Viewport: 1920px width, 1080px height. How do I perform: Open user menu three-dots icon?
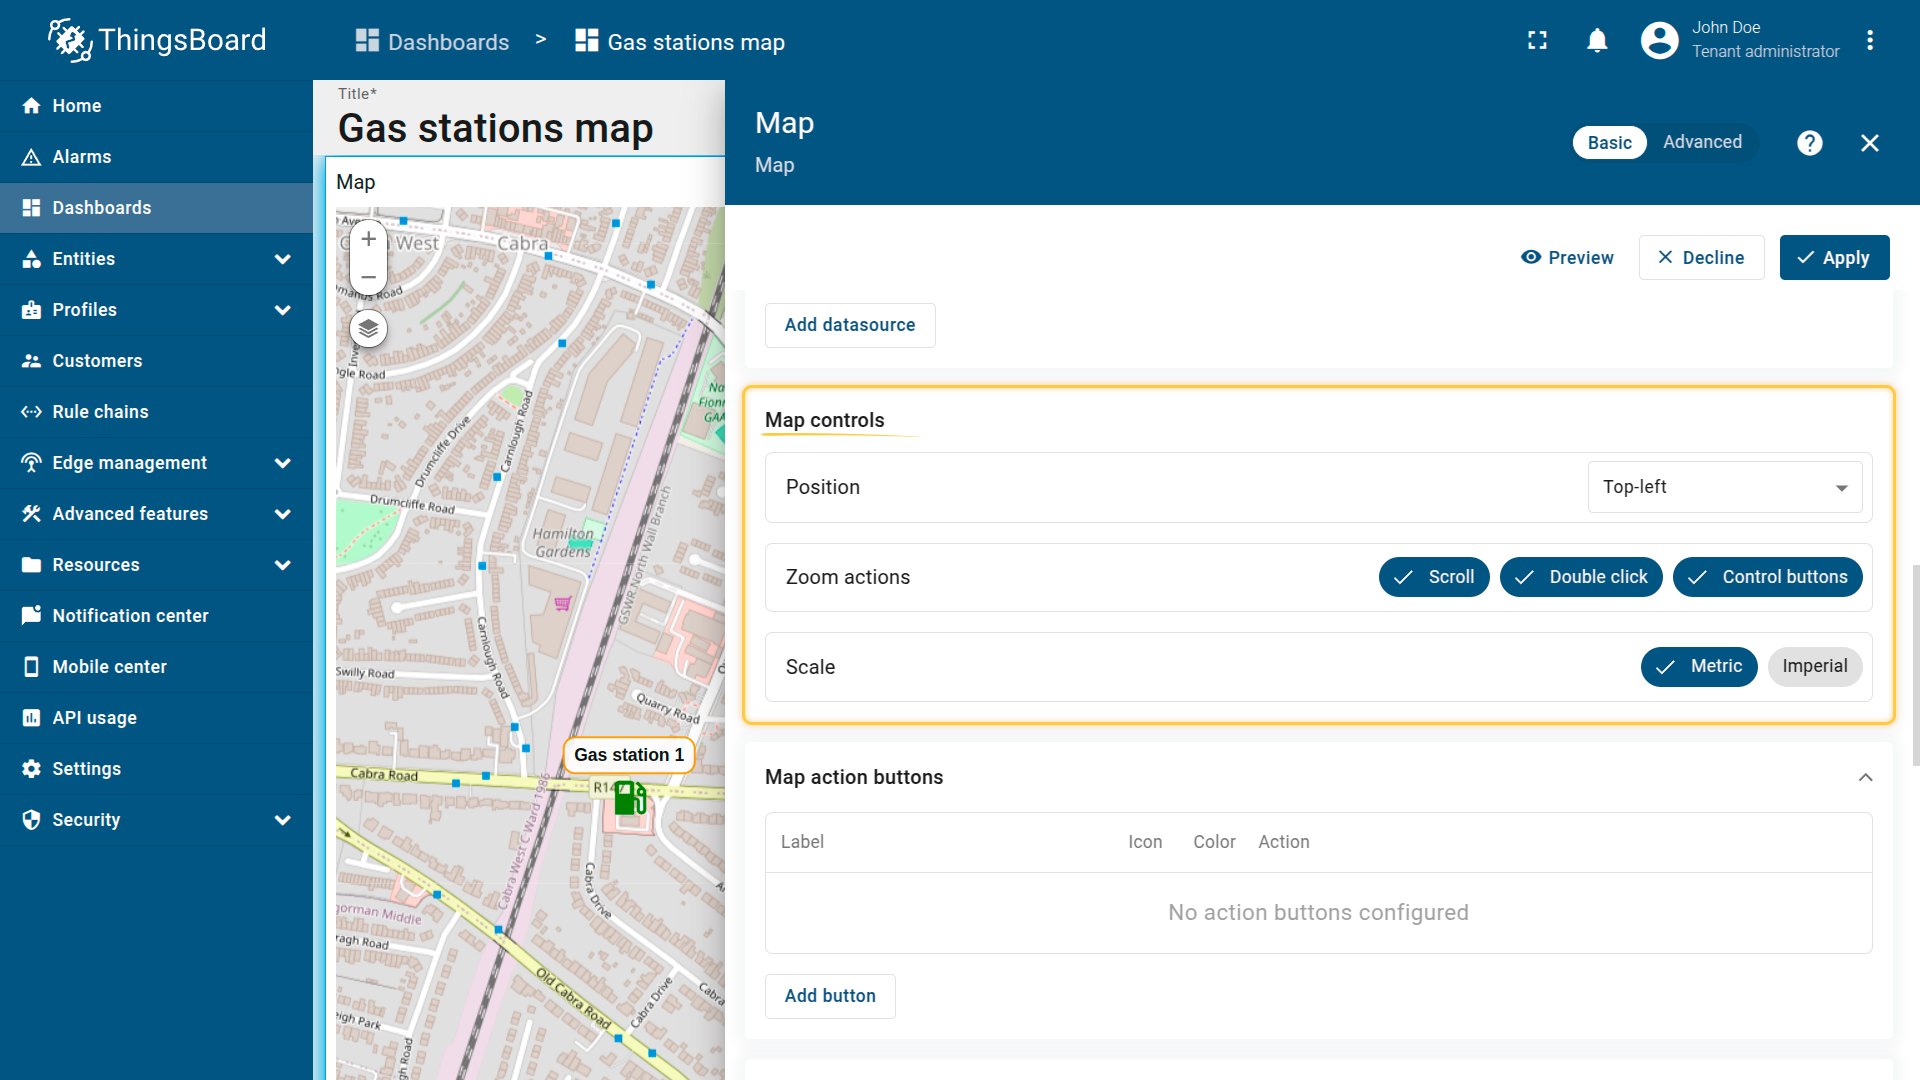tap(1870, 41)
